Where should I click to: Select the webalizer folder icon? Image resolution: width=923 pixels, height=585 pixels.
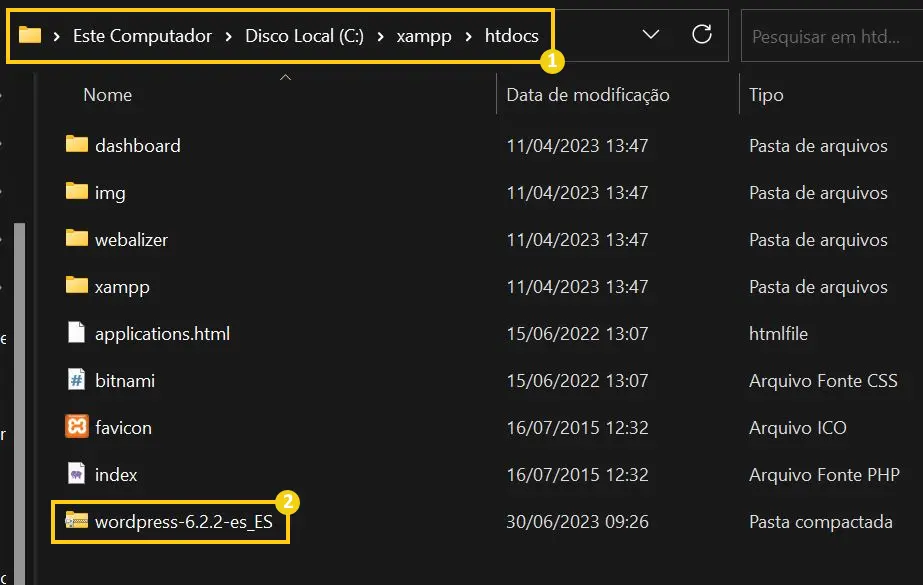[x=77, y=238]
